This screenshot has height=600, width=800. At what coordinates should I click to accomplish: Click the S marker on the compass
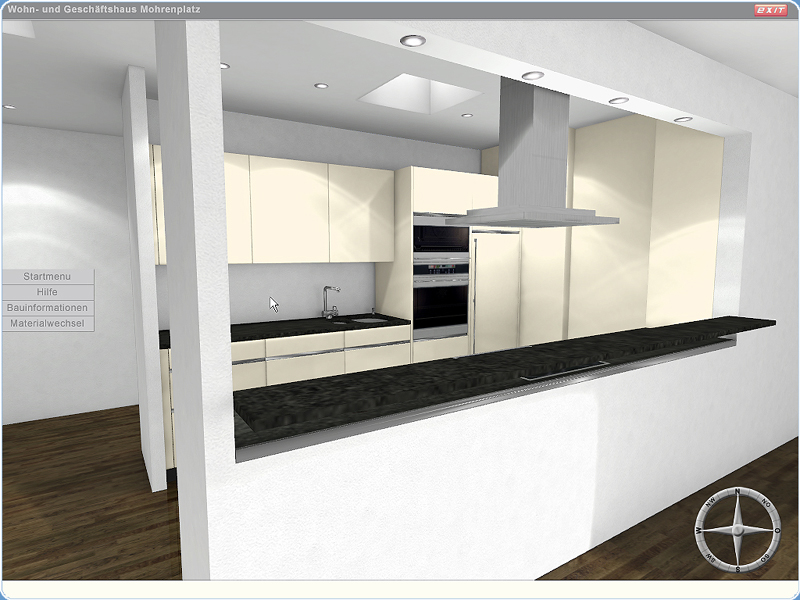[x=737, y=569]
